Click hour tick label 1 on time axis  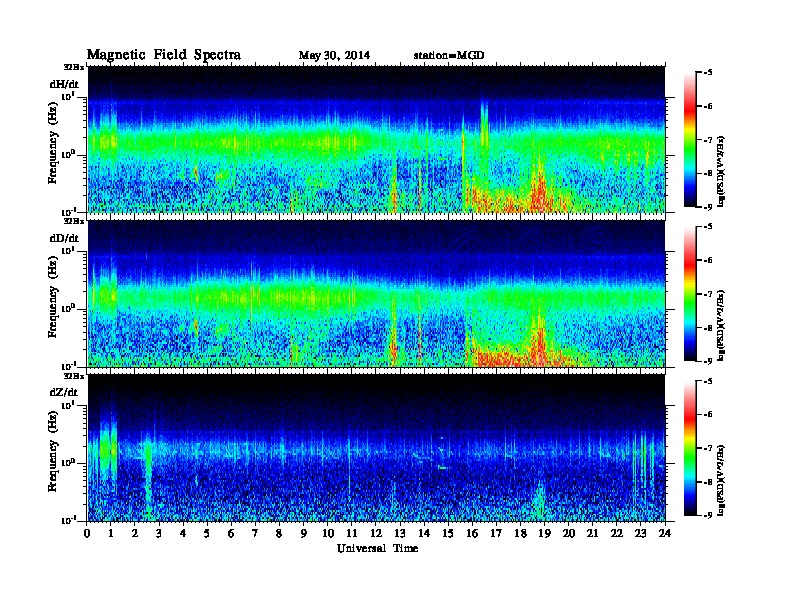tap(111, 533)
